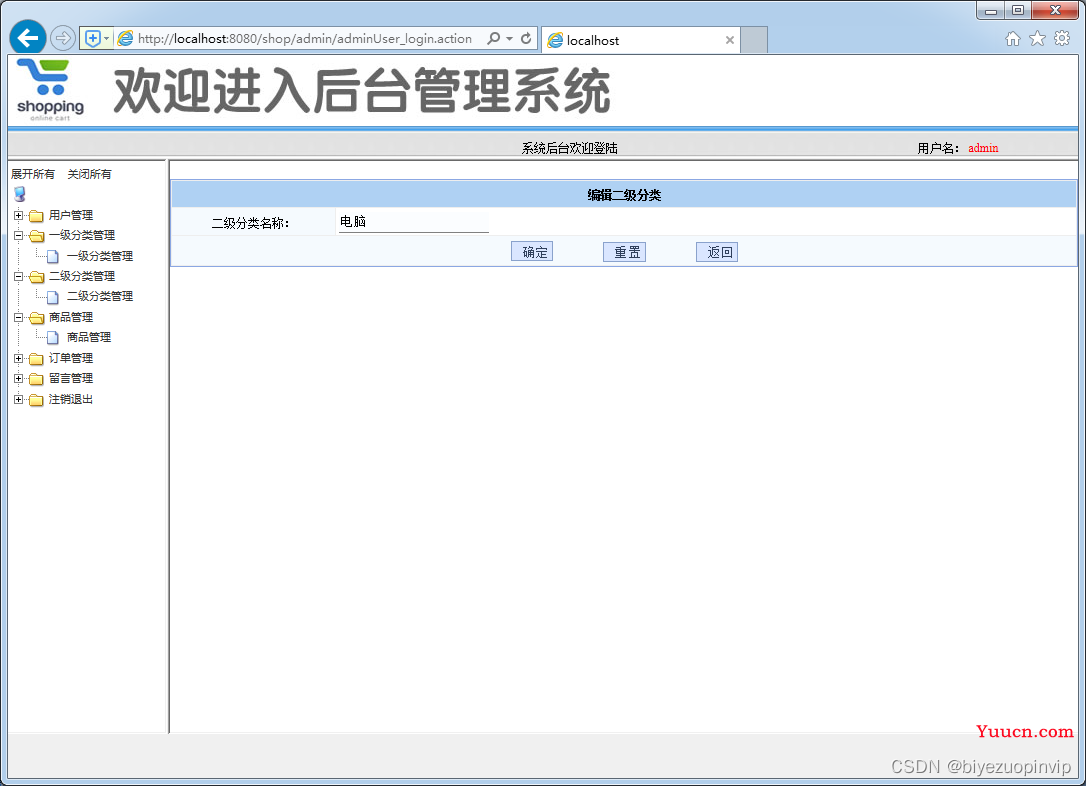Viewport: 1086px width, 786px height.
Task: Click the 订单管理 folder icon
Action: pyautogui.click(x=36, y=359)
